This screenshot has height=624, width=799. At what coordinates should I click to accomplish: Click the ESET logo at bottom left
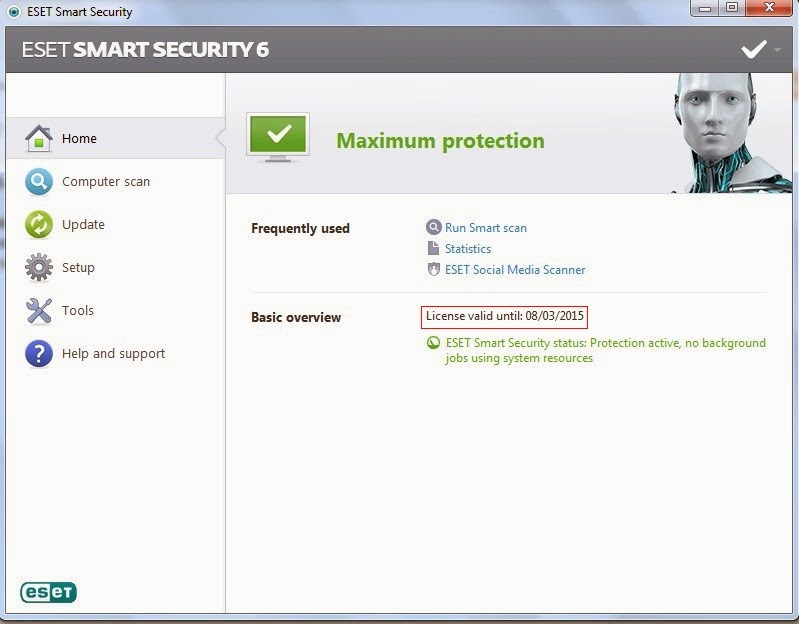tap(48, 592)
